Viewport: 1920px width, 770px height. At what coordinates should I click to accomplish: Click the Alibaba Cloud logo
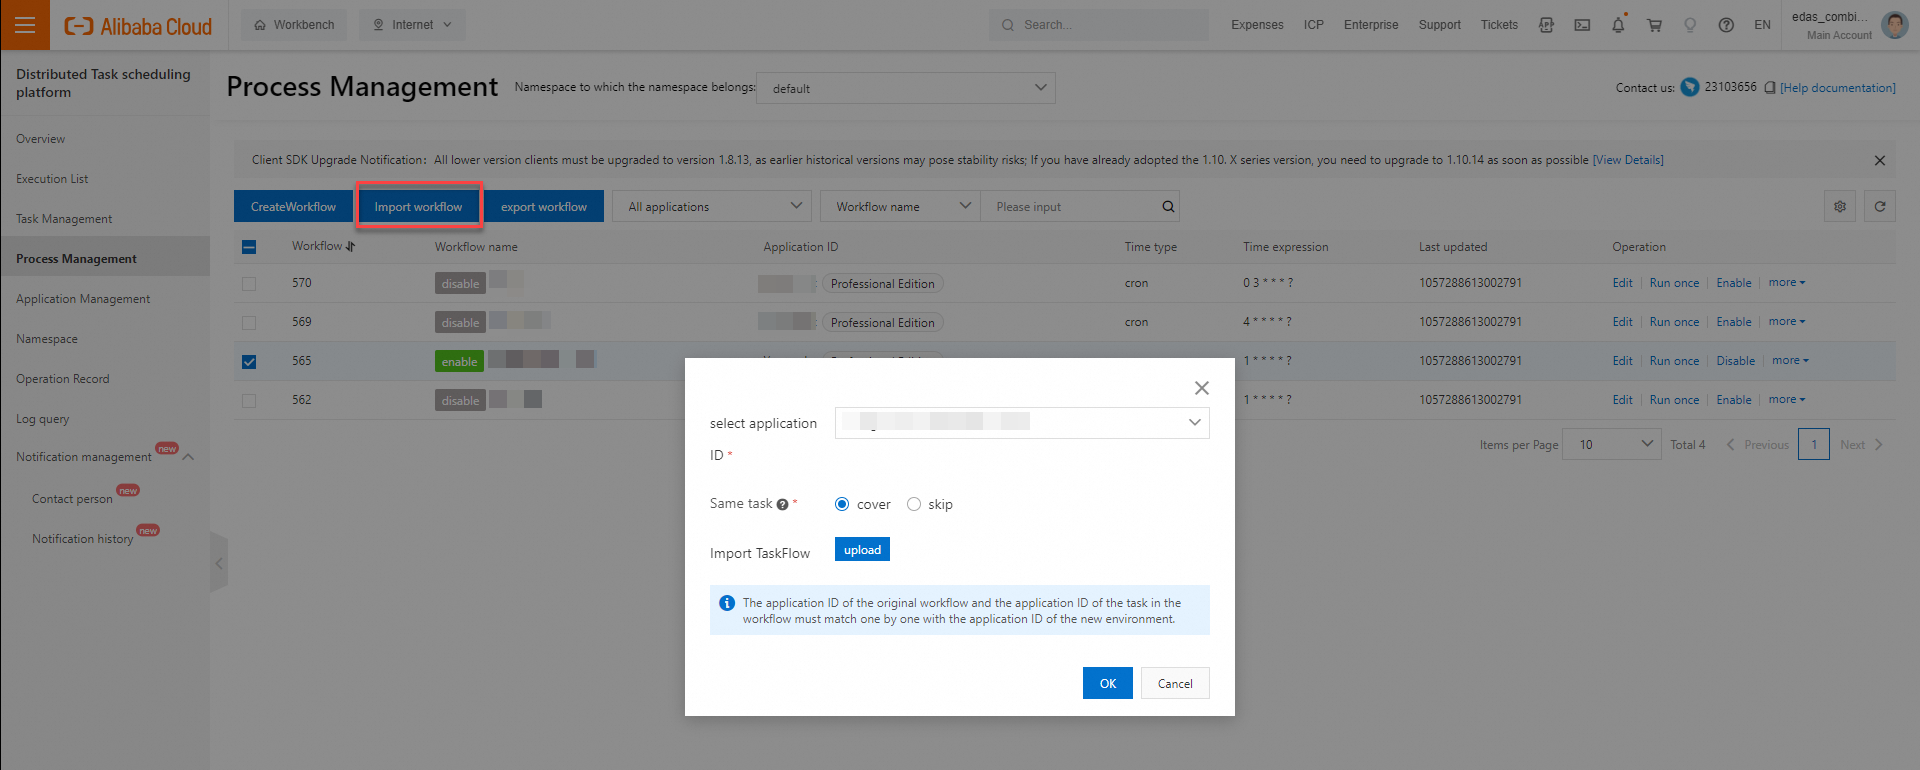pos(138,26)
